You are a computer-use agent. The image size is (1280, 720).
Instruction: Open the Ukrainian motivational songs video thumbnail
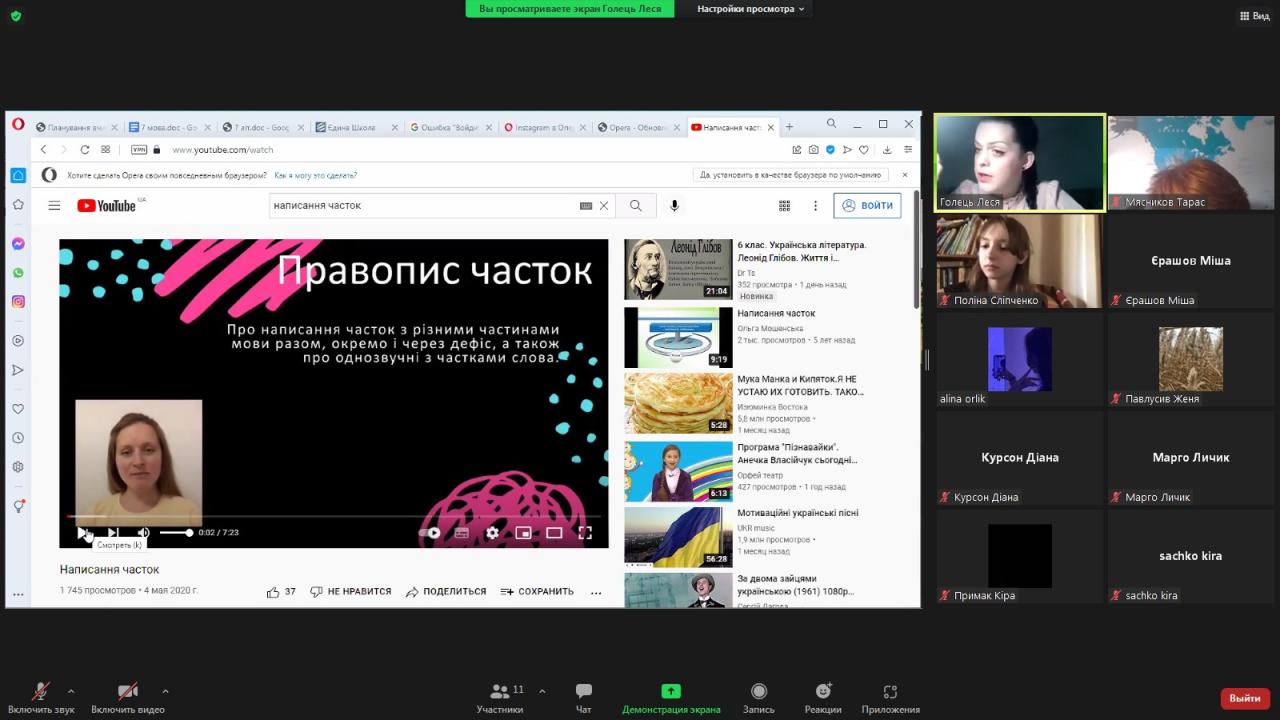(x=678, y=537)
